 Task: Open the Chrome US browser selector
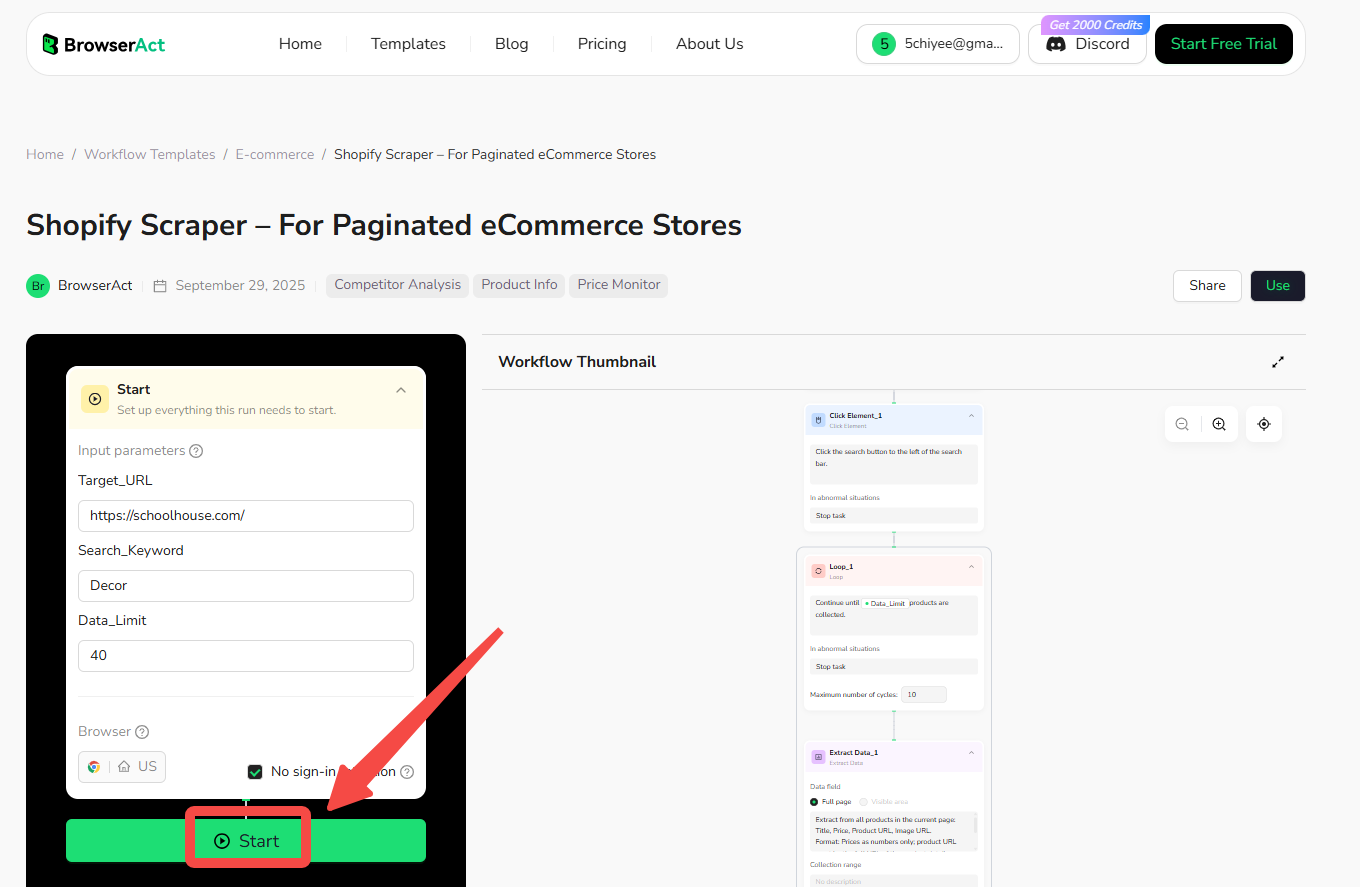(122, 767)
